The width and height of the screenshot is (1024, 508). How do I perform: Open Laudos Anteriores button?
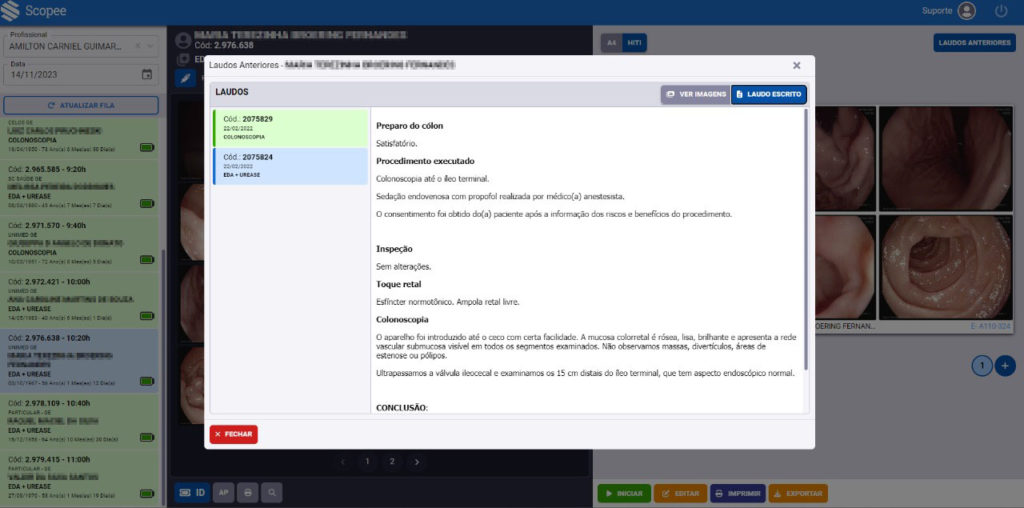point(974,42)
